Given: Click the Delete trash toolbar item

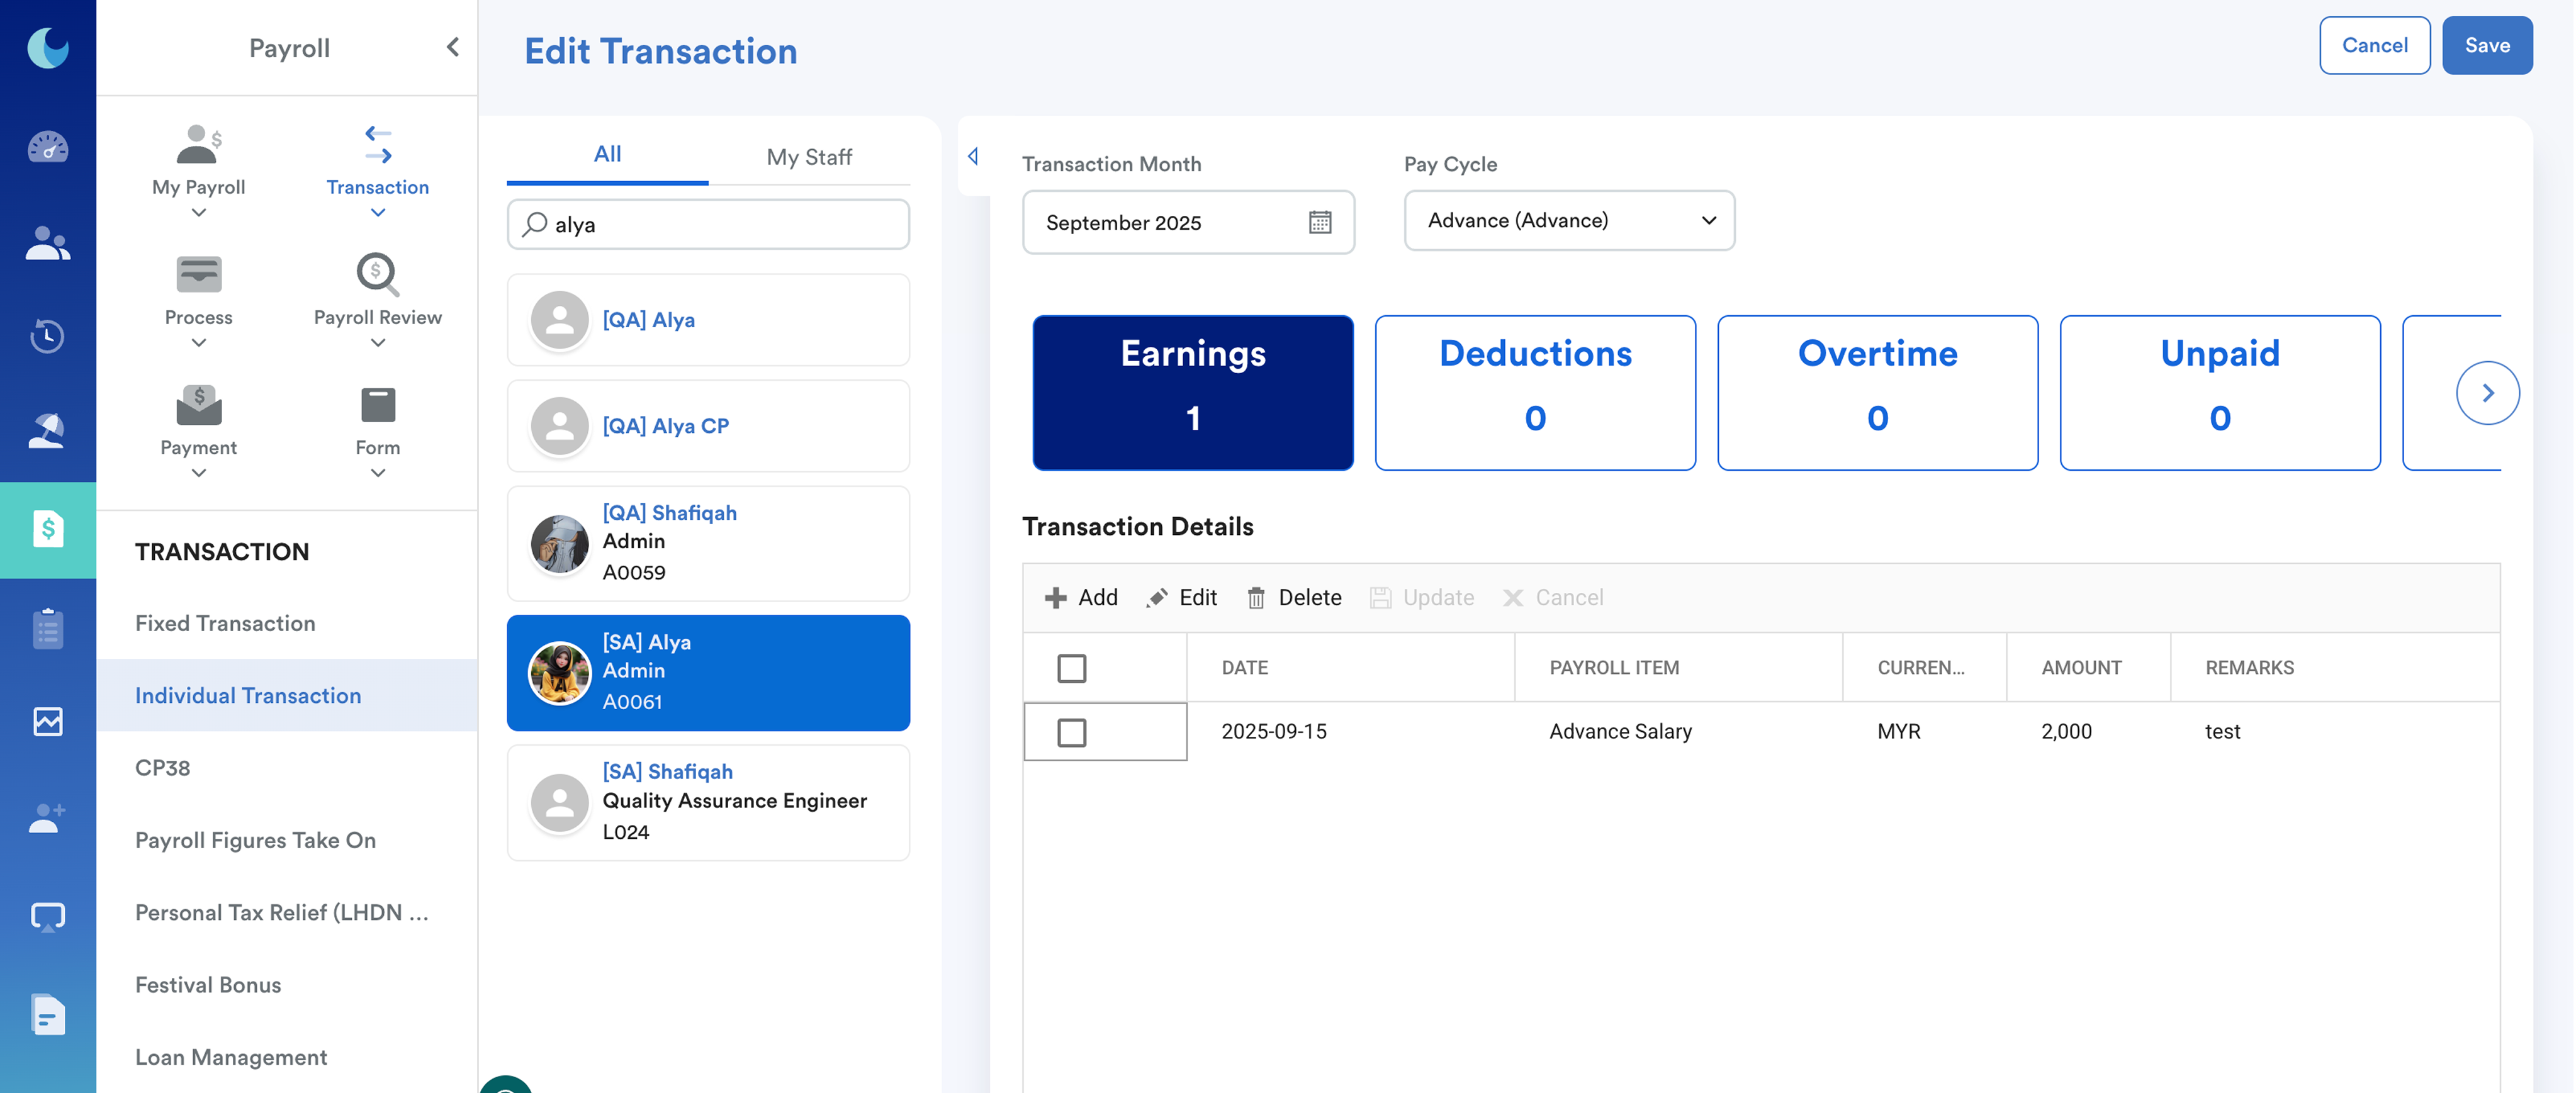Looking at the screenshot, I should click(1293, 597).
